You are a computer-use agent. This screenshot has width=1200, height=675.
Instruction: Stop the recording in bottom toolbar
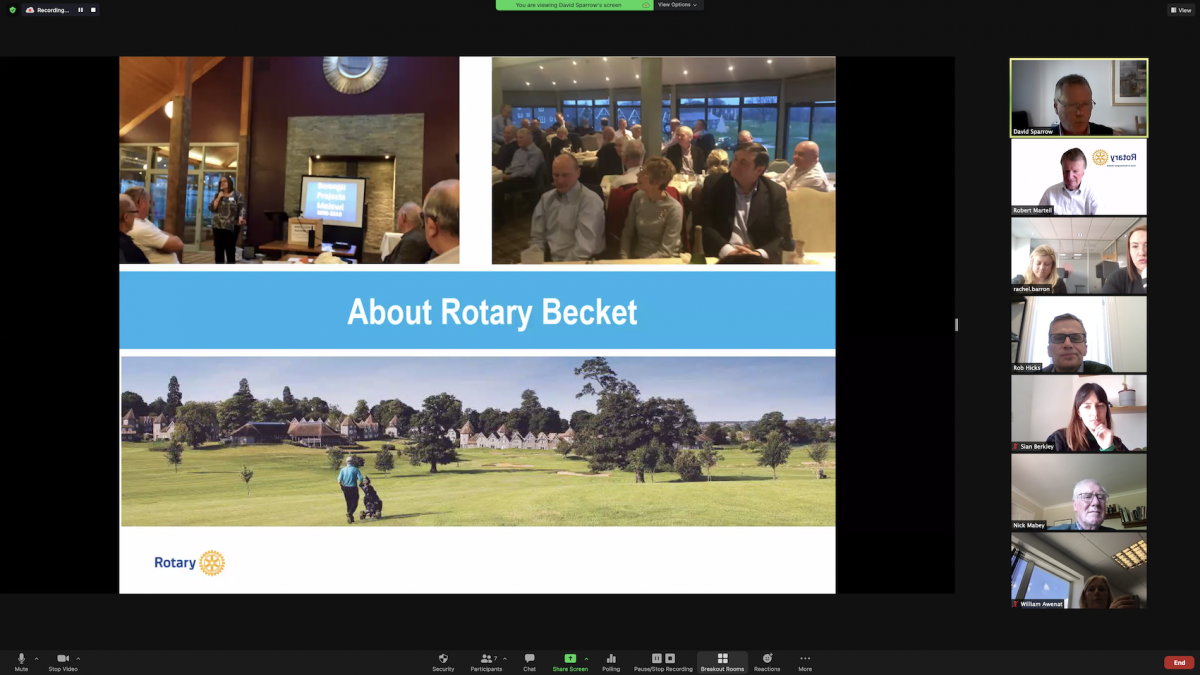point(670,658)
